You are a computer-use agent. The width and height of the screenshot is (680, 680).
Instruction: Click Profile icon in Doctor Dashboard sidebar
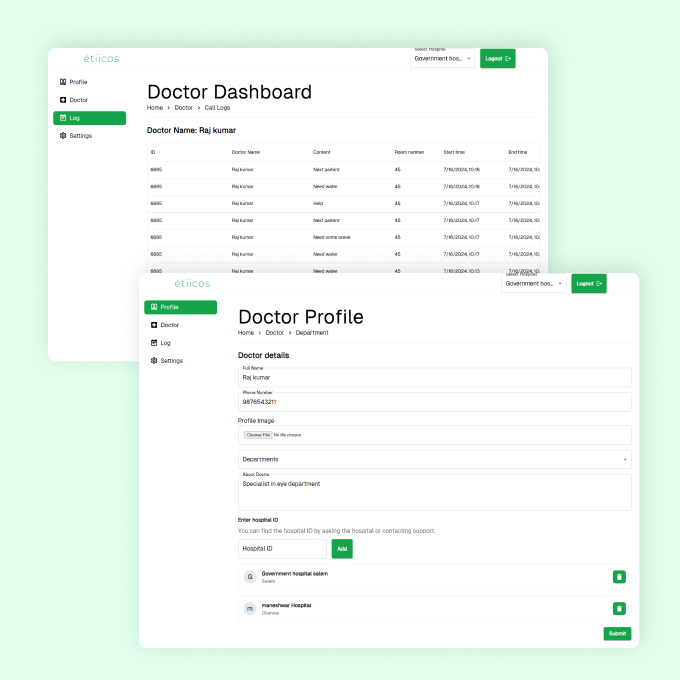coord(63,82)
